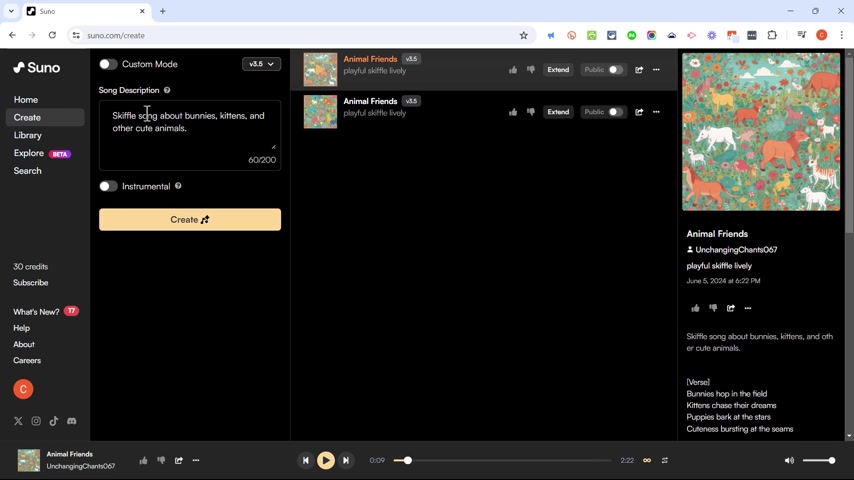Open Suno's TikTok page
This screenshot has width=854, height=480.
(x=53, y=421)
